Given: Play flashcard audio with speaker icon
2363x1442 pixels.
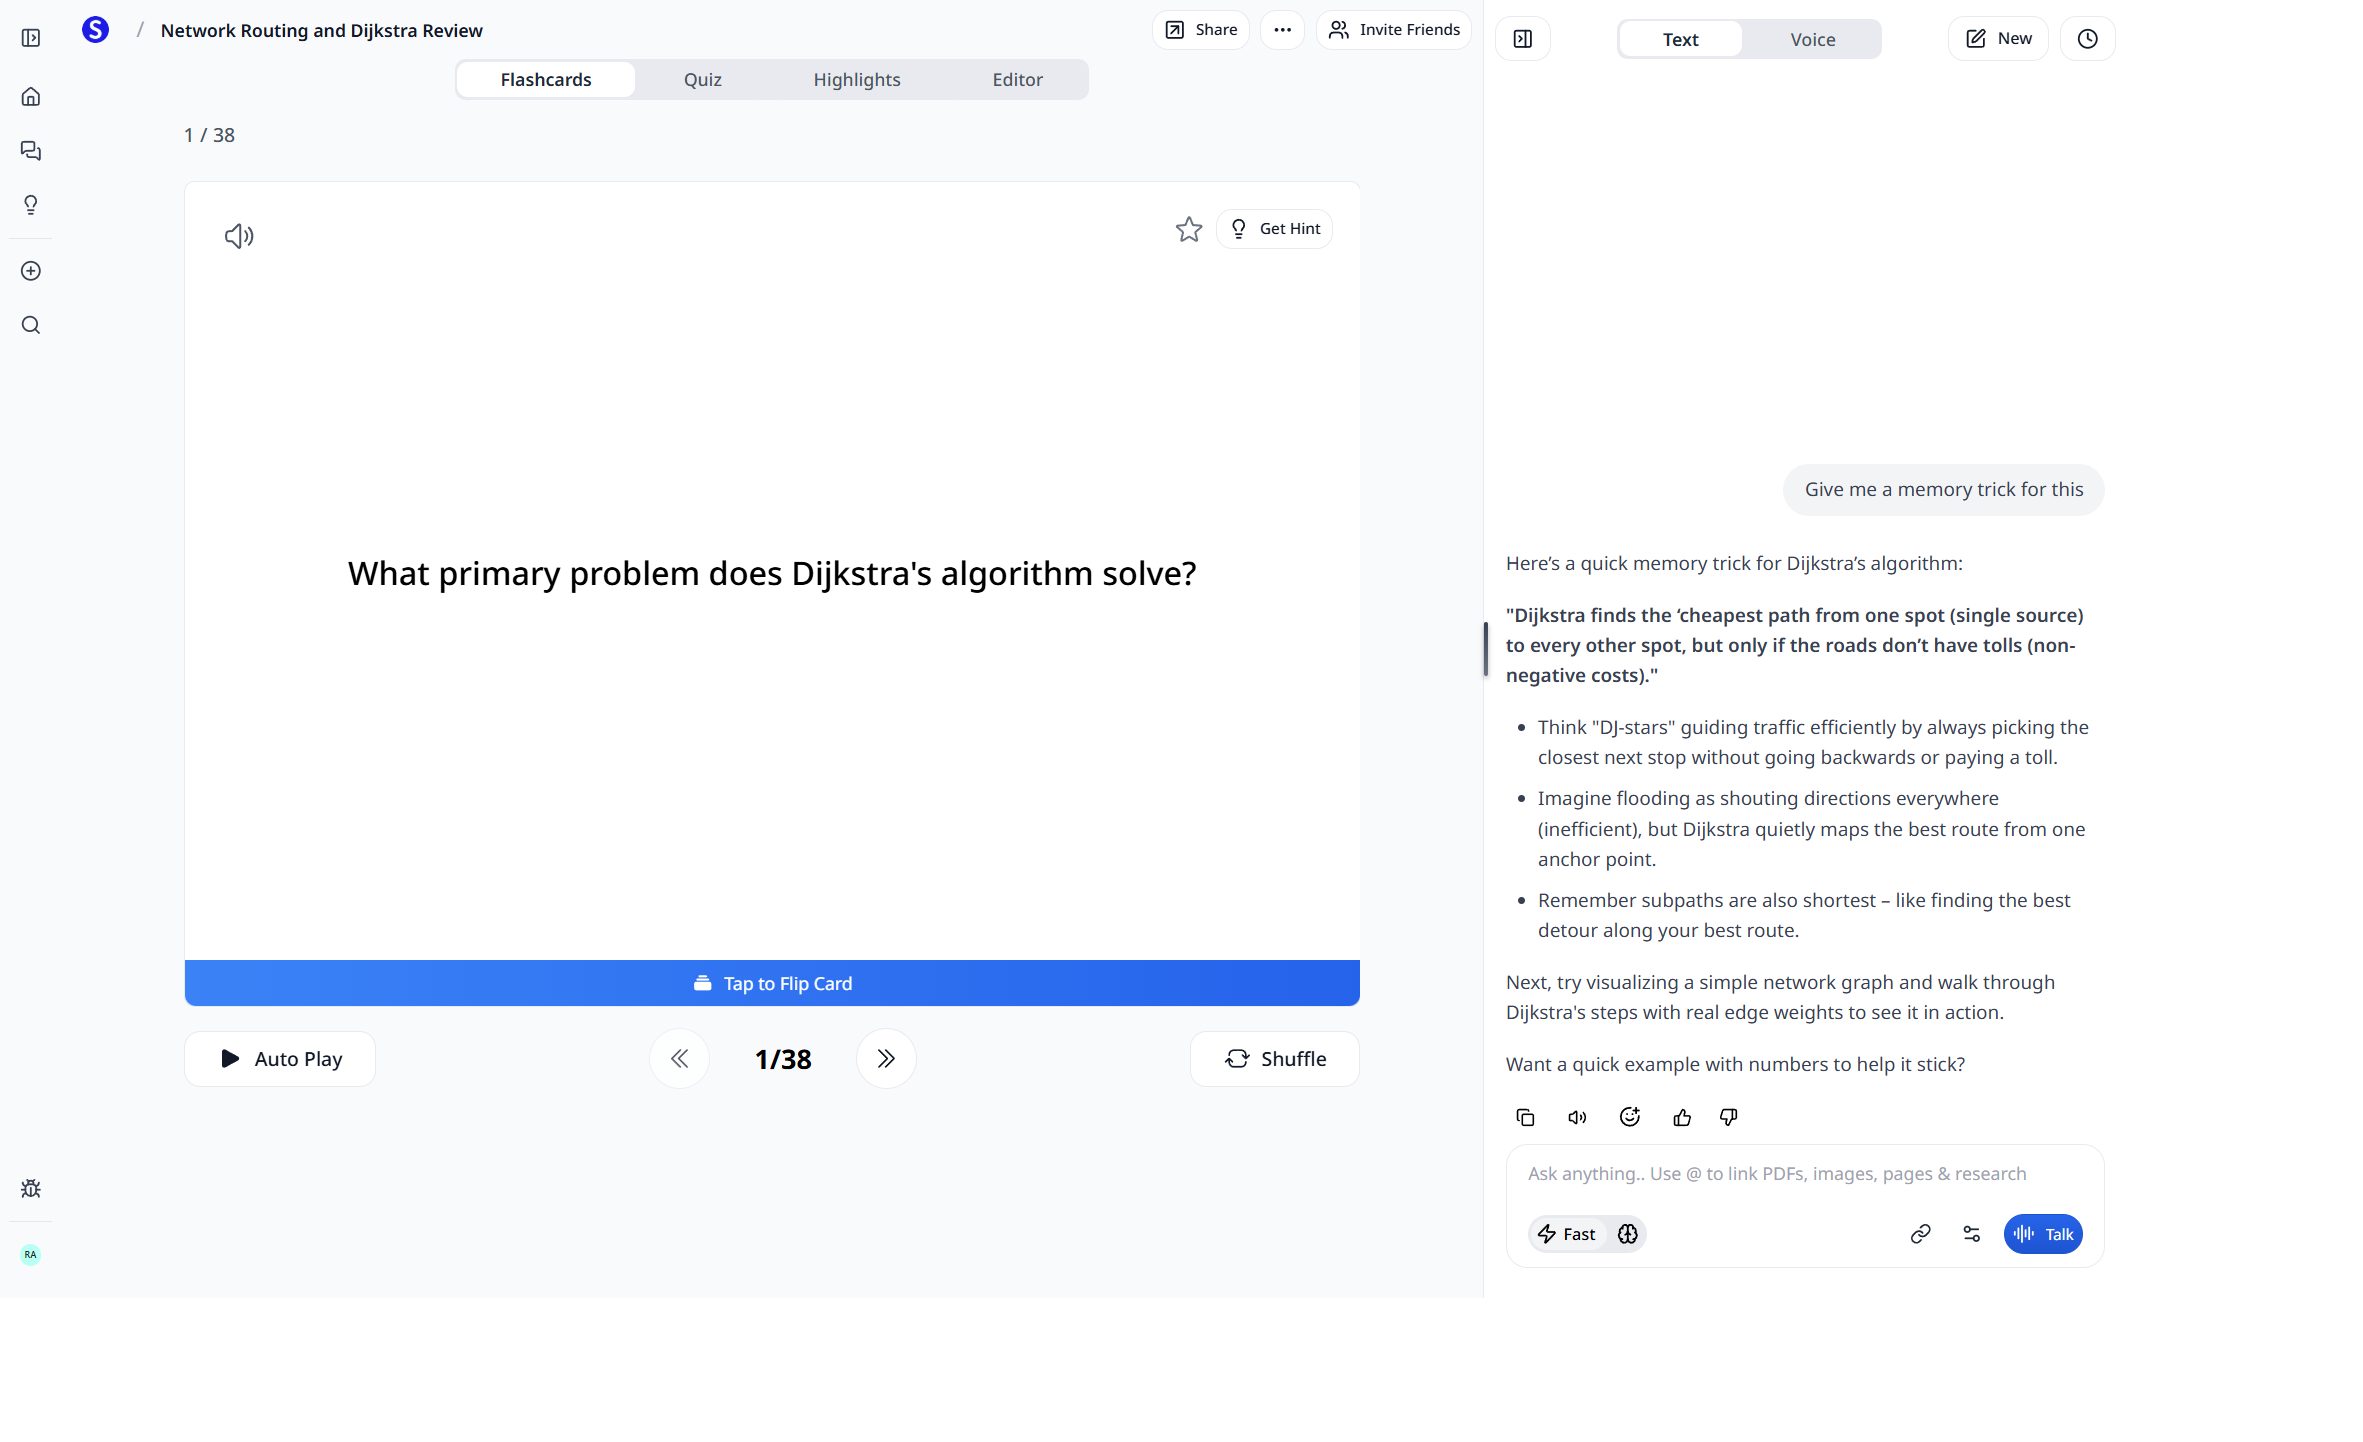Looking at the screenshot, I should pos(239,236).
